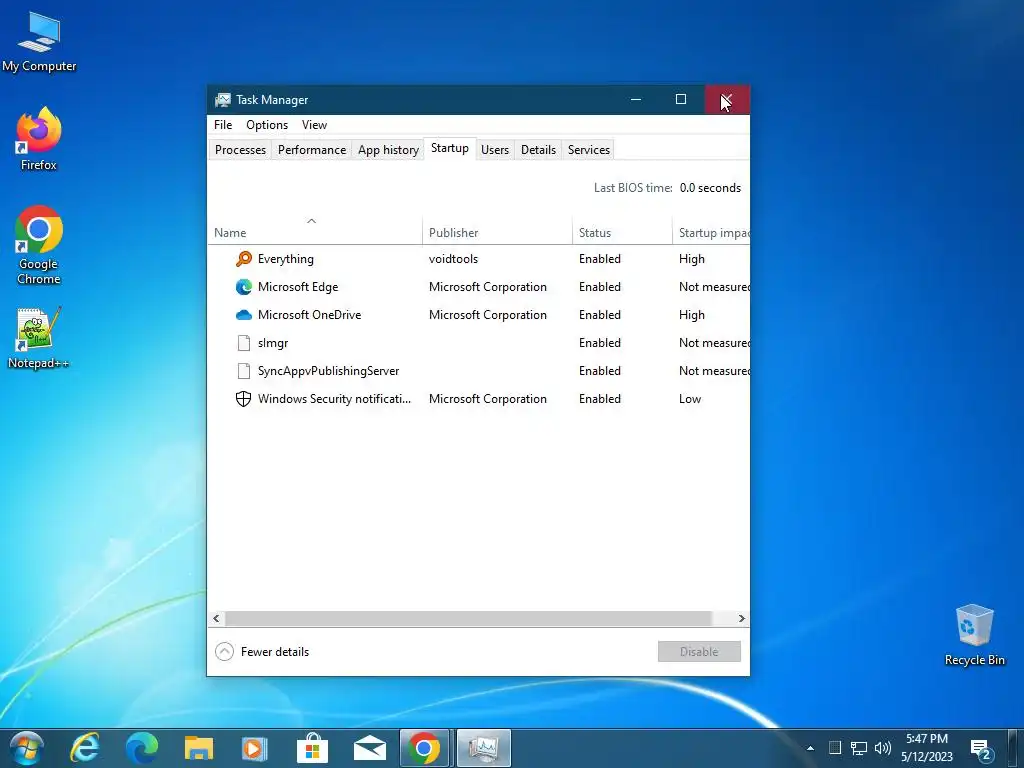Switch to the Services tab
Viewport: 1024px width, 768px height.
pyautogui.click(x=588, y=150)
